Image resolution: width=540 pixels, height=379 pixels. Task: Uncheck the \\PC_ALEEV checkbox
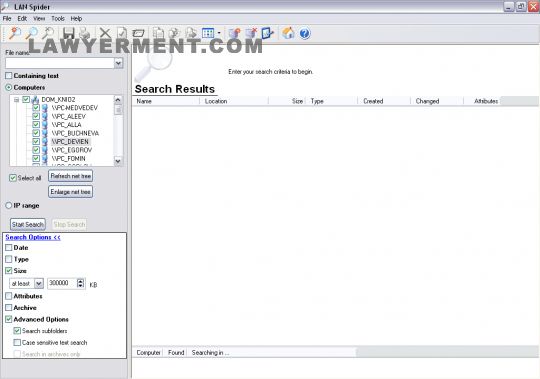[x=36, y=116]
